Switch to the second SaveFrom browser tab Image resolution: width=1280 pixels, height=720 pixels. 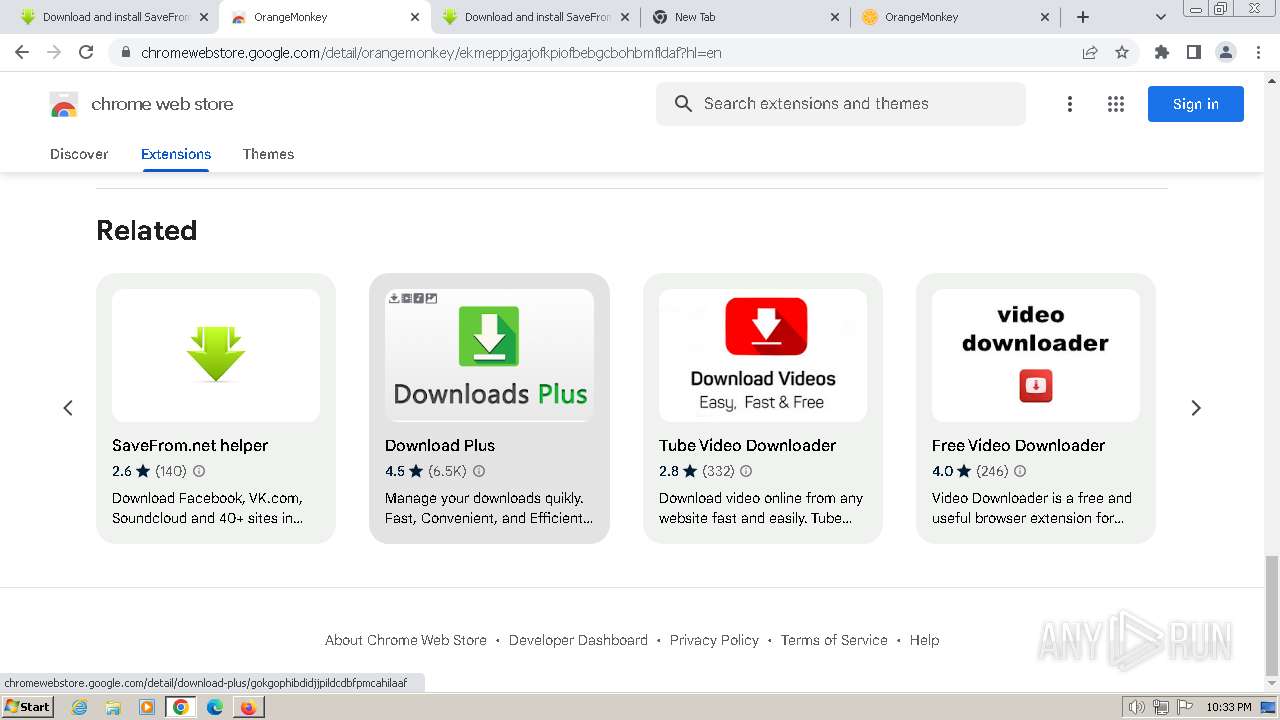(535, 17)
